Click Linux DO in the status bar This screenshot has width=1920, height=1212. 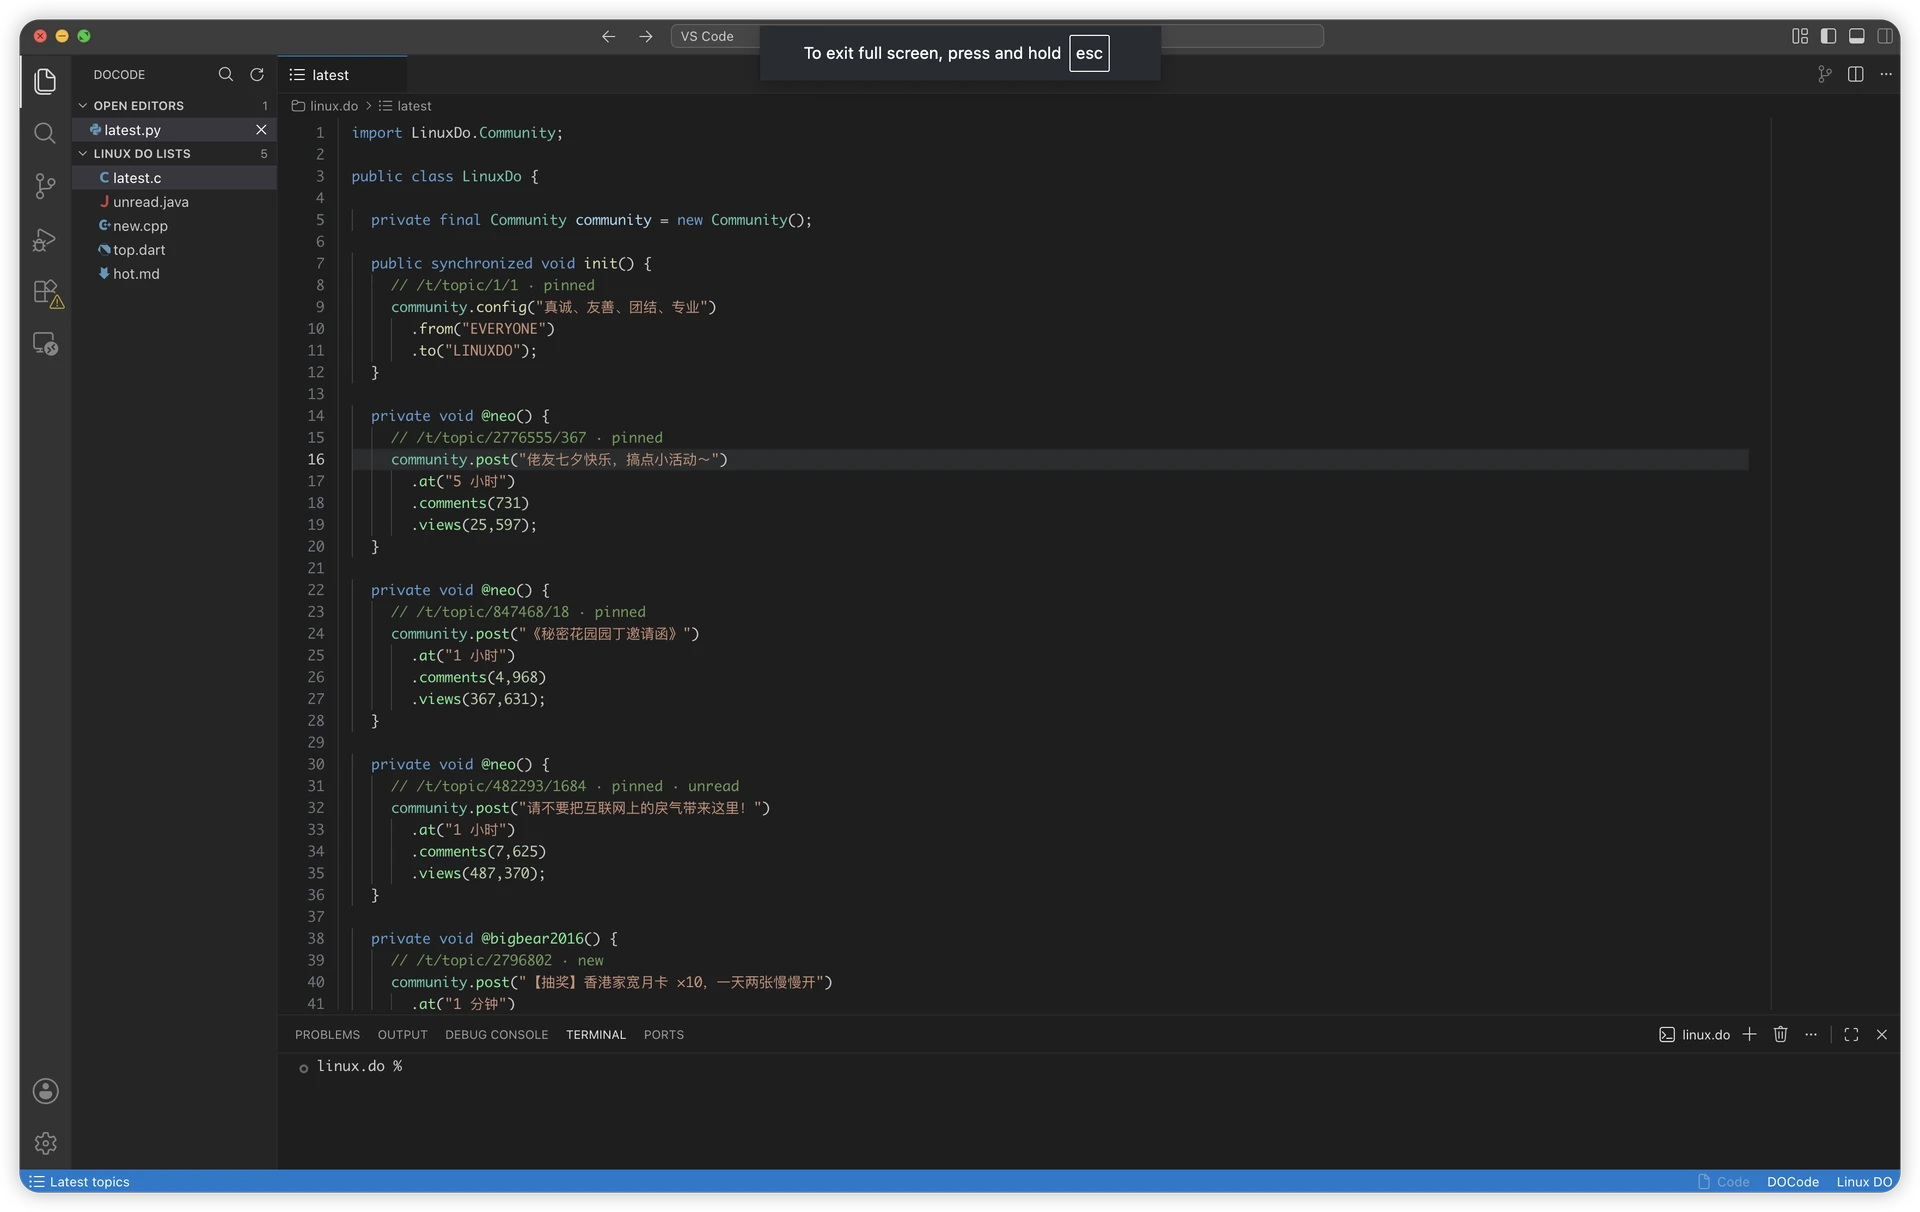click(1864, 1182)
